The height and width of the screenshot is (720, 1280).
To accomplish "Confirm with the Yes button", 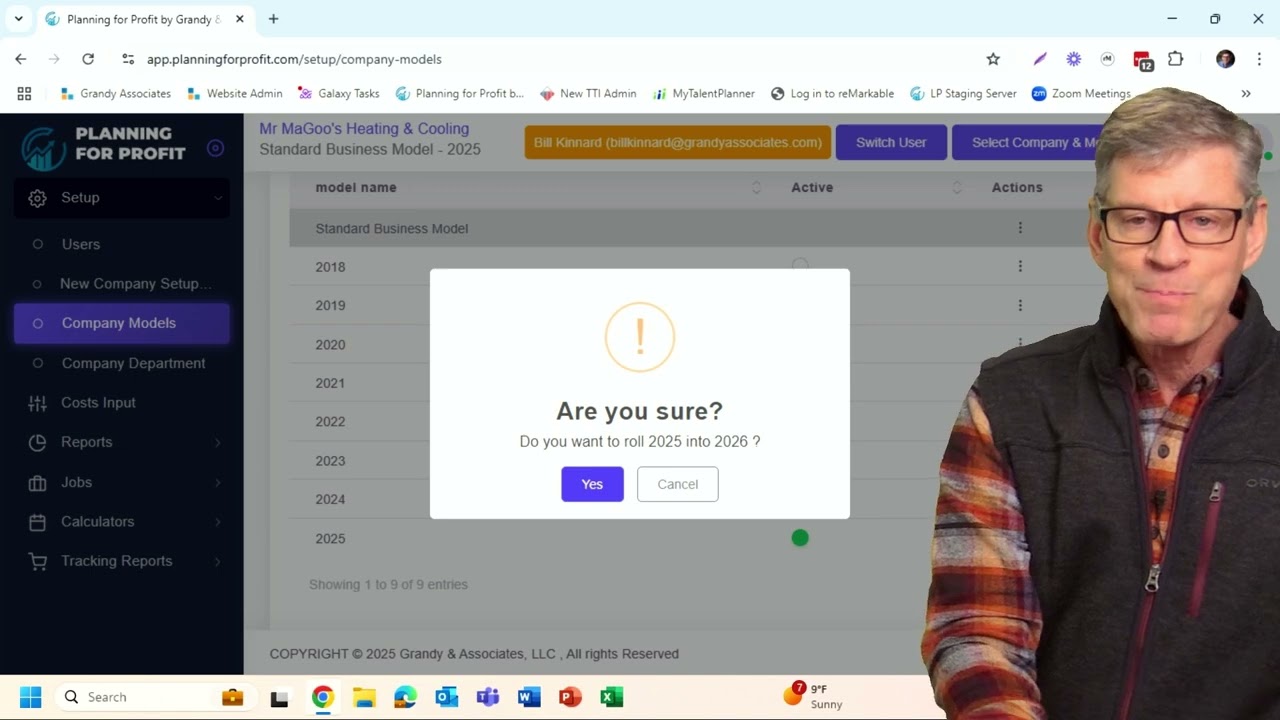I will pyautogui.click(x=592, y=484).
